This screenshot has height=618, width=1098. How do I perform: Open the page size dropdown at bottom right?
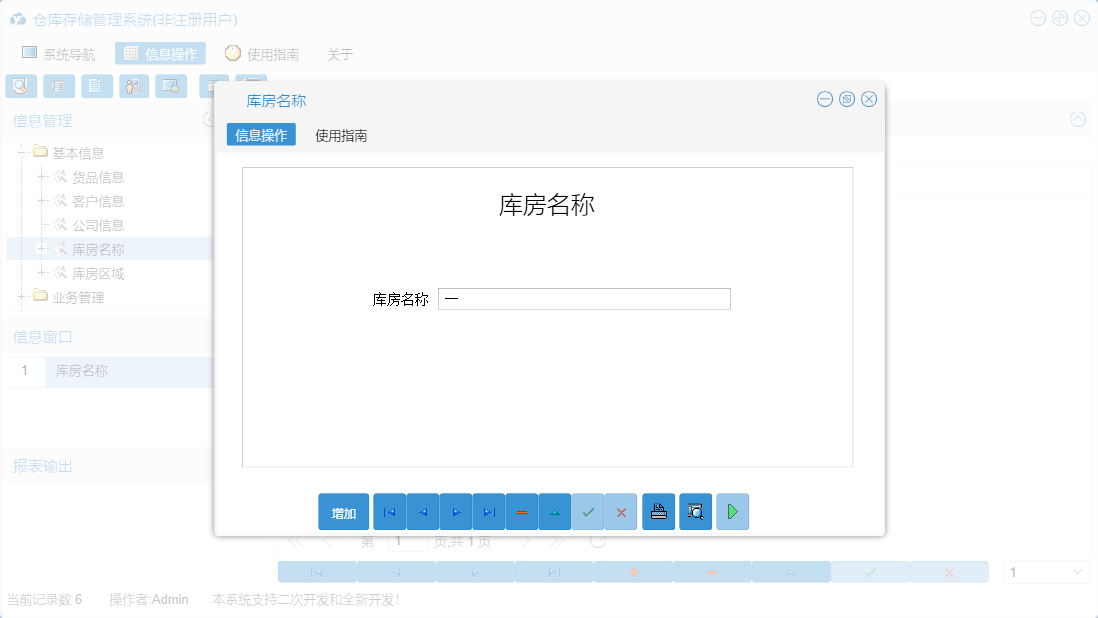point(1045,571)
